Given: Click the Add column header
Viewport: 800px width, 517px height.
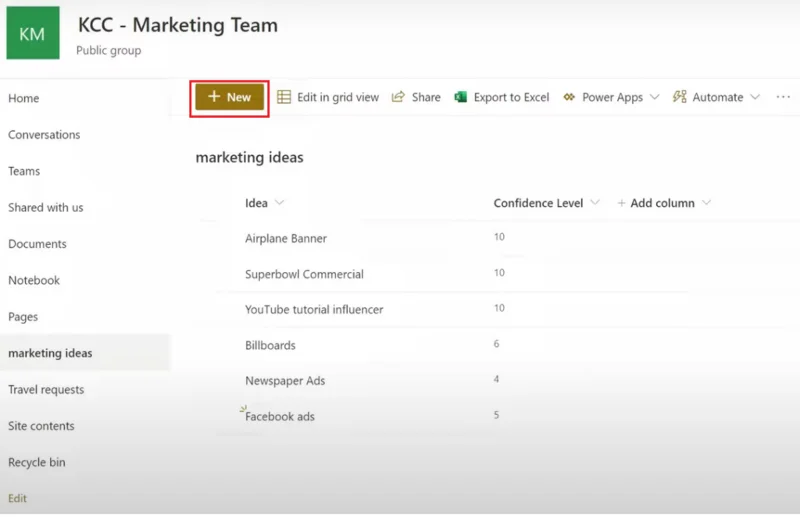Looking at the screenshot, I should (662, 203).
